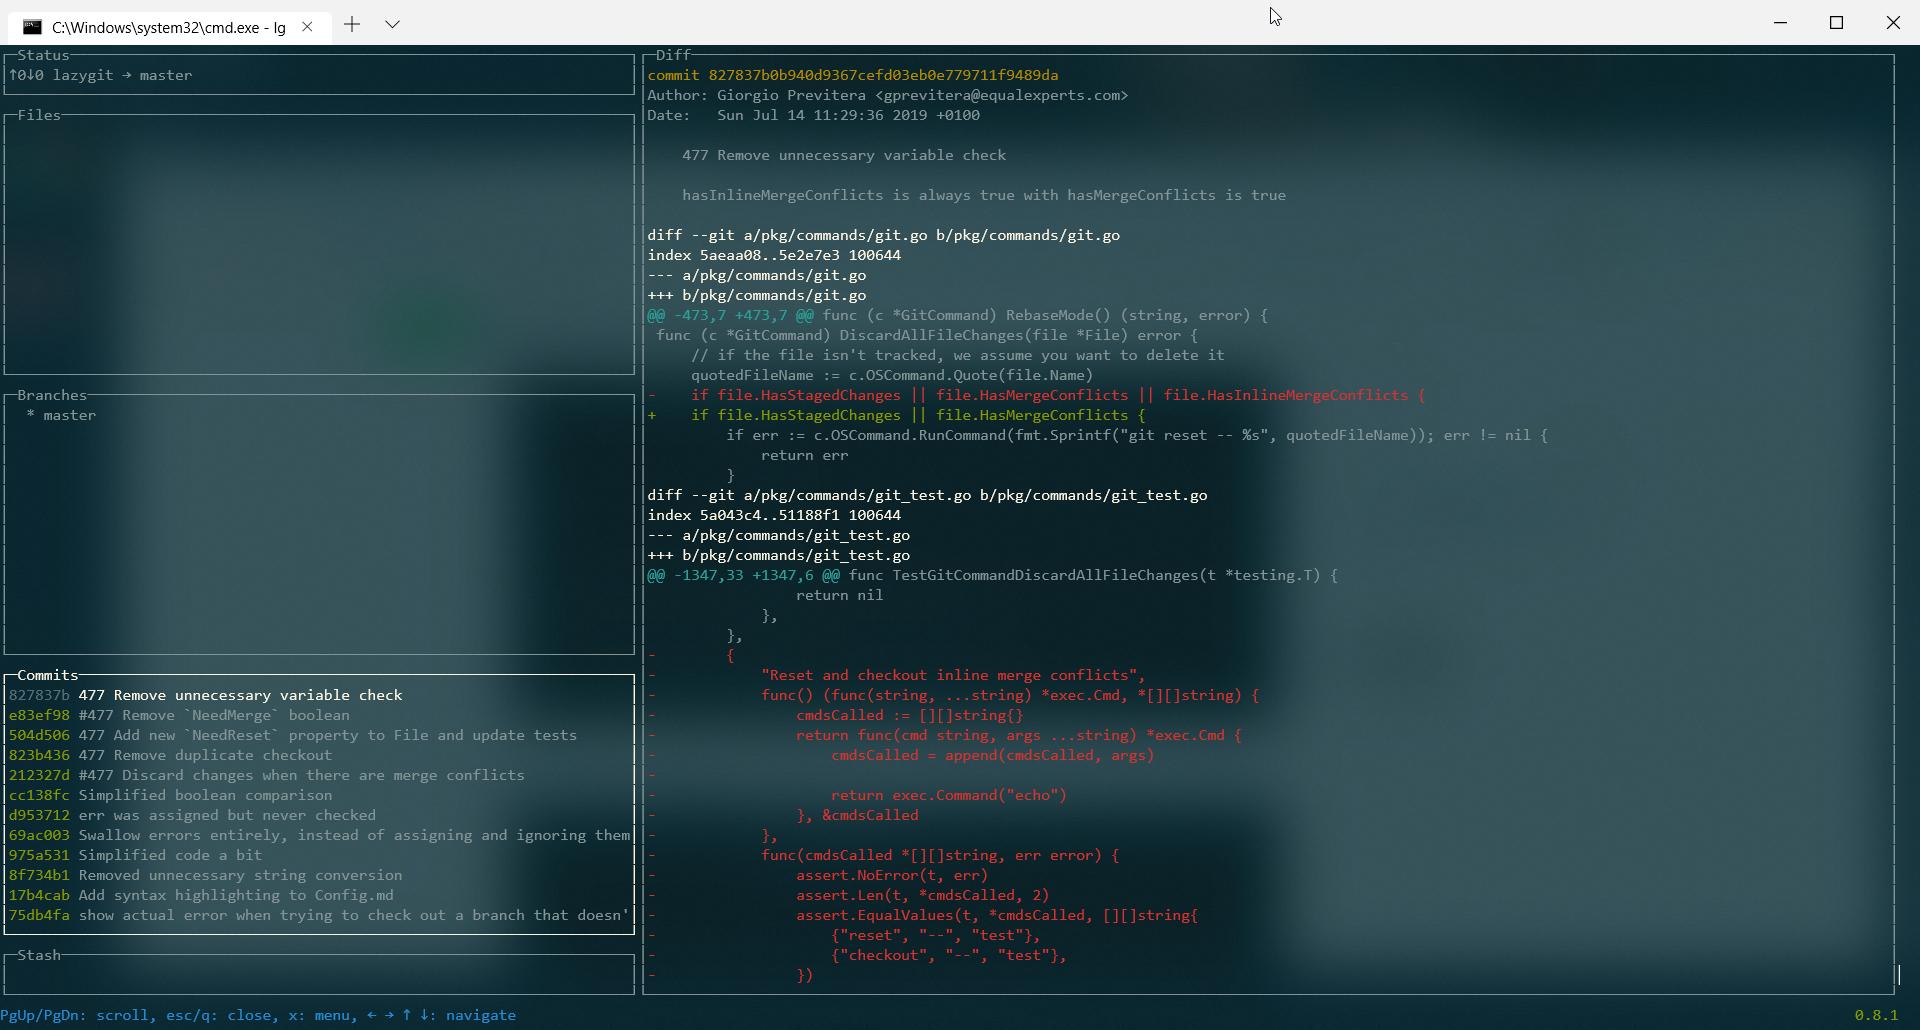Select the master branch entry
Screen dimensions: 1920x1030
(x=61, y=415)
